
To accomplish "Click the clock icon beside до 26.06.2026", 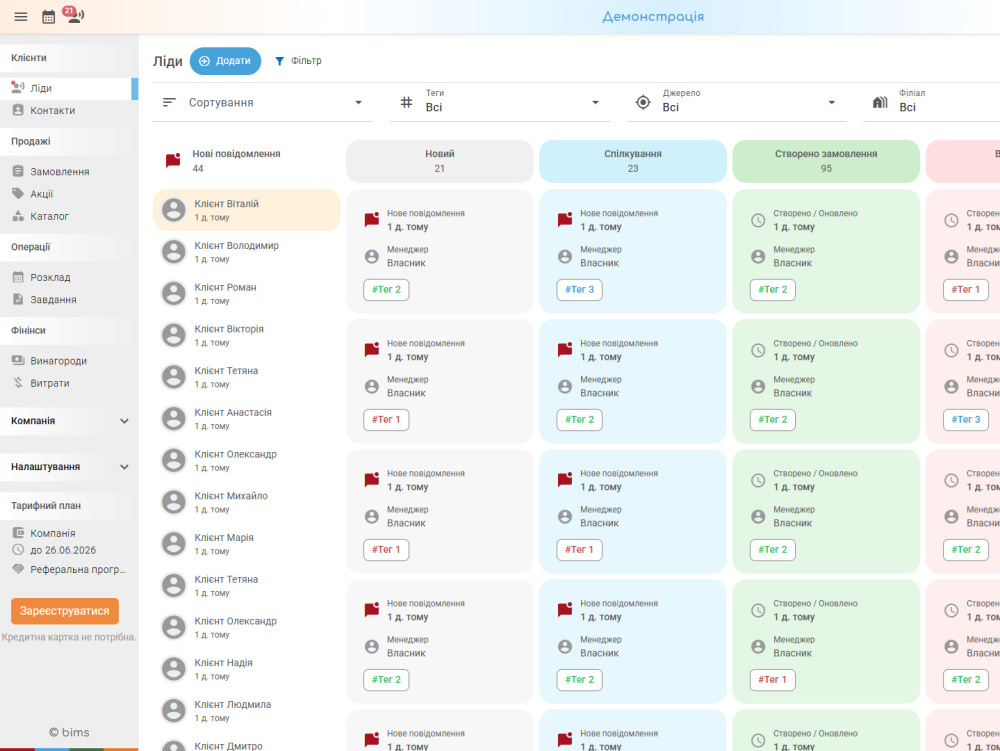I will point(18,550).
